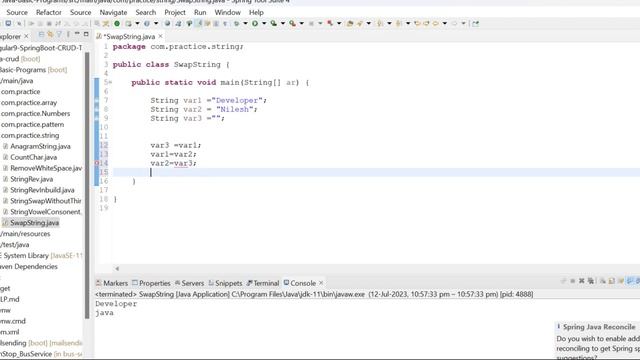This screenshot has height=360, width=640.
Task: Open the Next Annotation dropdown arrow
Action: [x=389, y=23]
